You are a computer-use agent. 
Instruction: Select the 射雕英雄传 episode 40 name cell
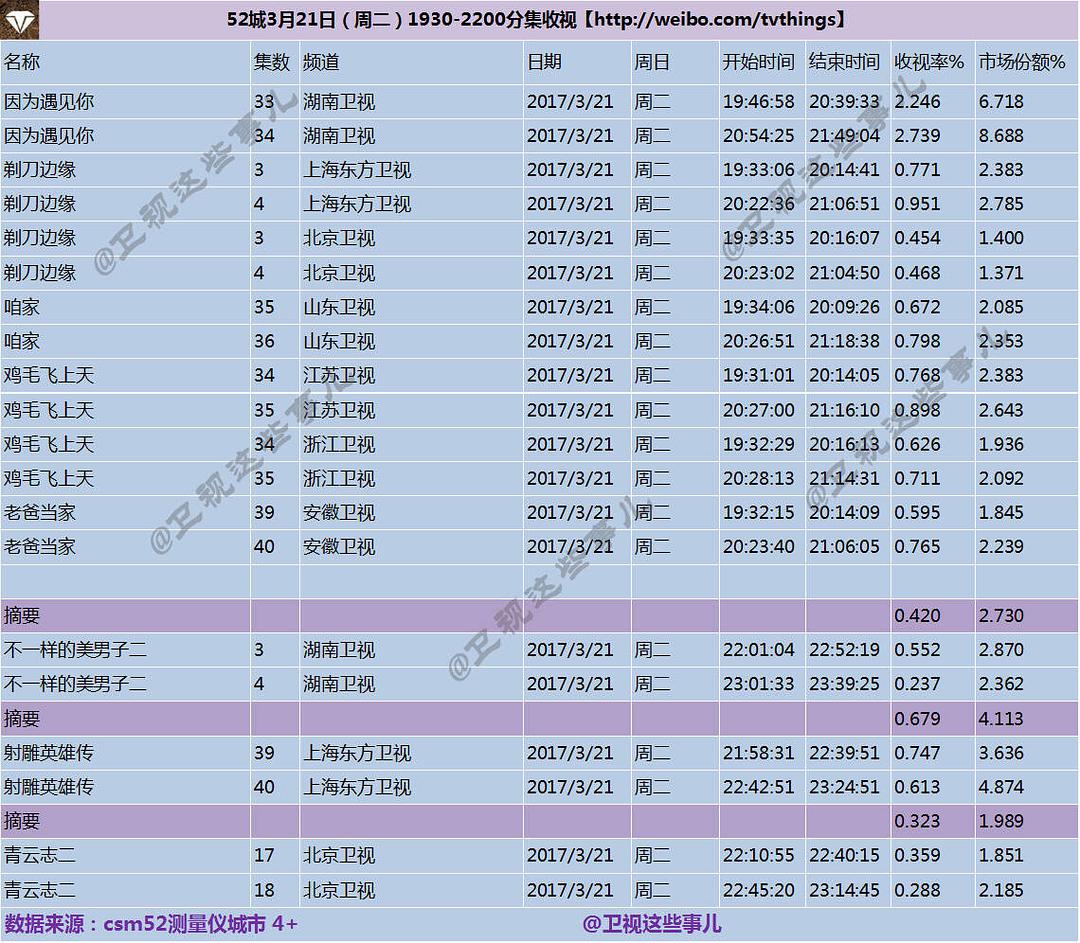tap(50, 787)
